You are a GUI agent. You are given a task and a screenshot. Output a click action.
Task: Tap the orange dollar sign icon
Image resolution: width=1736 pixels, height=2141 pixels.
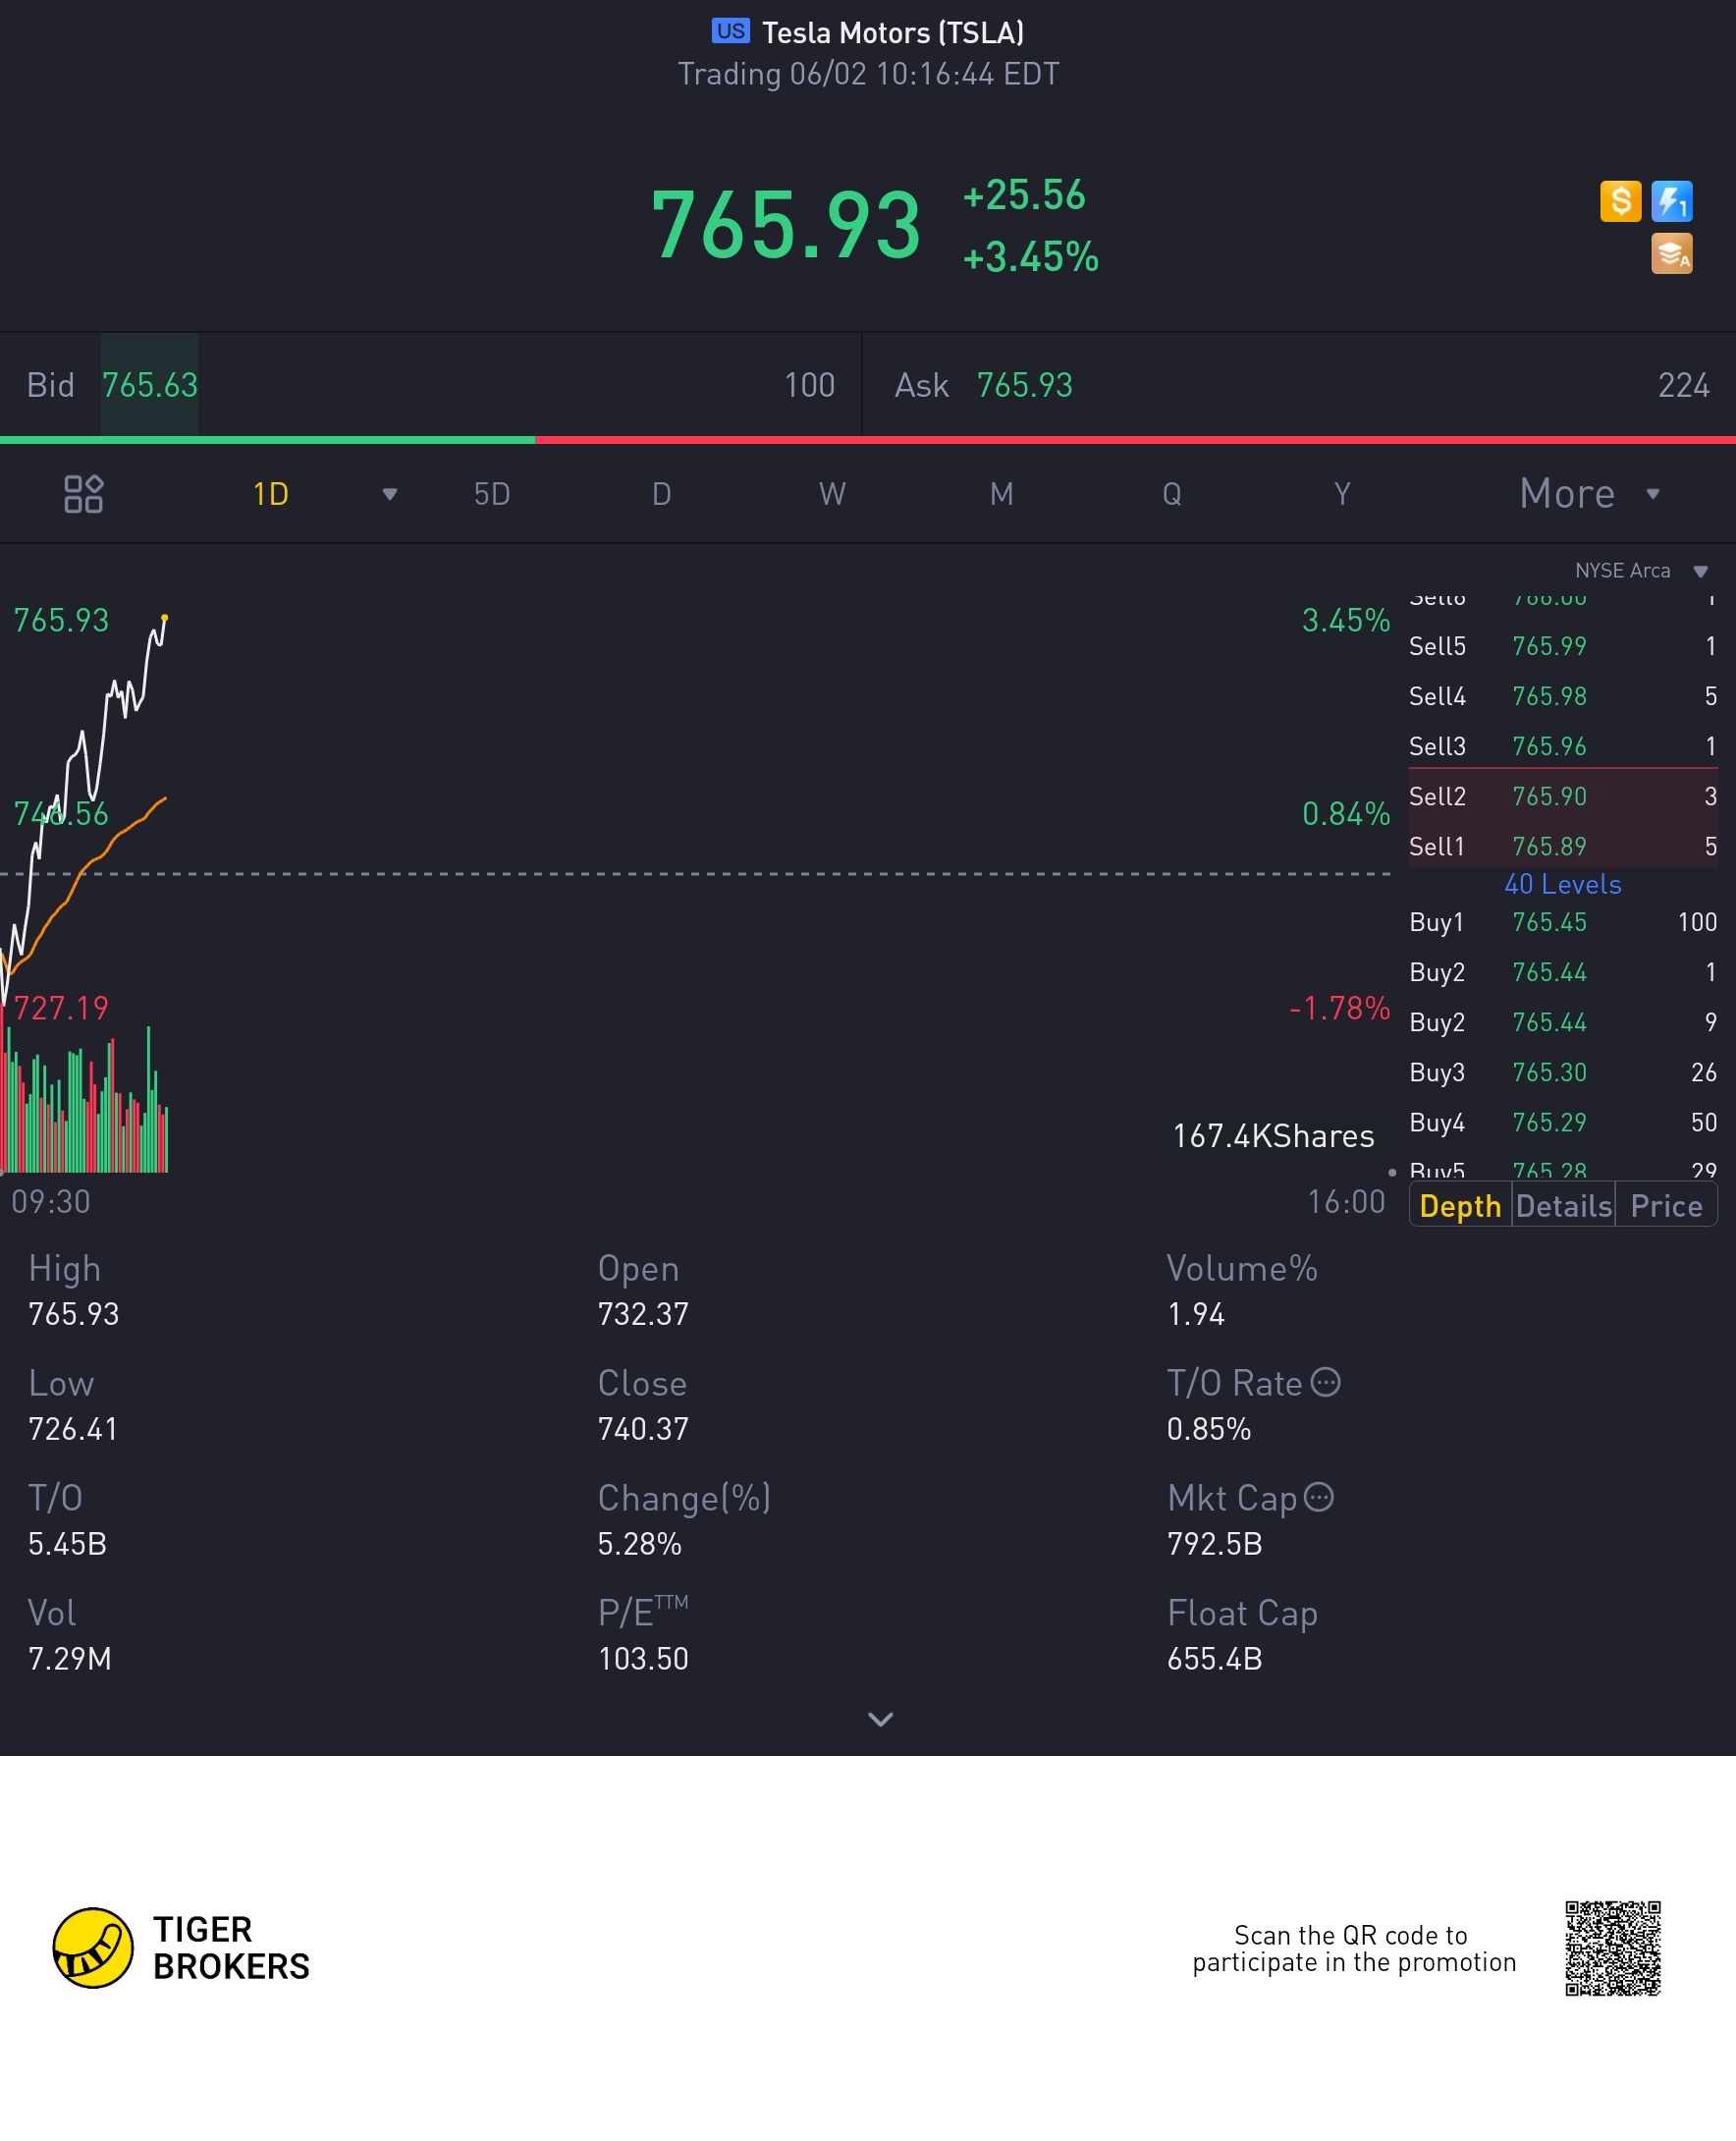(1620, 201)
